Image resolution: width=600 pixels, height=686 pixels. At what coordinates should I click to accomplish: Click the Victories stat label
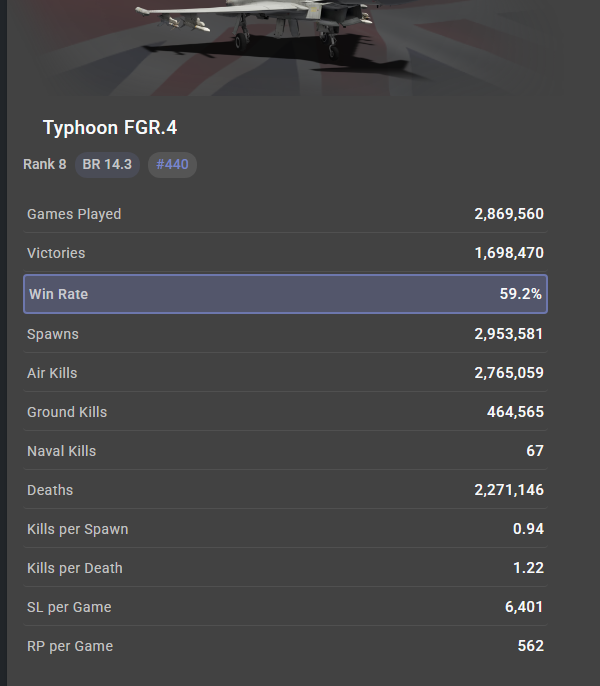[x=56, y=253]
